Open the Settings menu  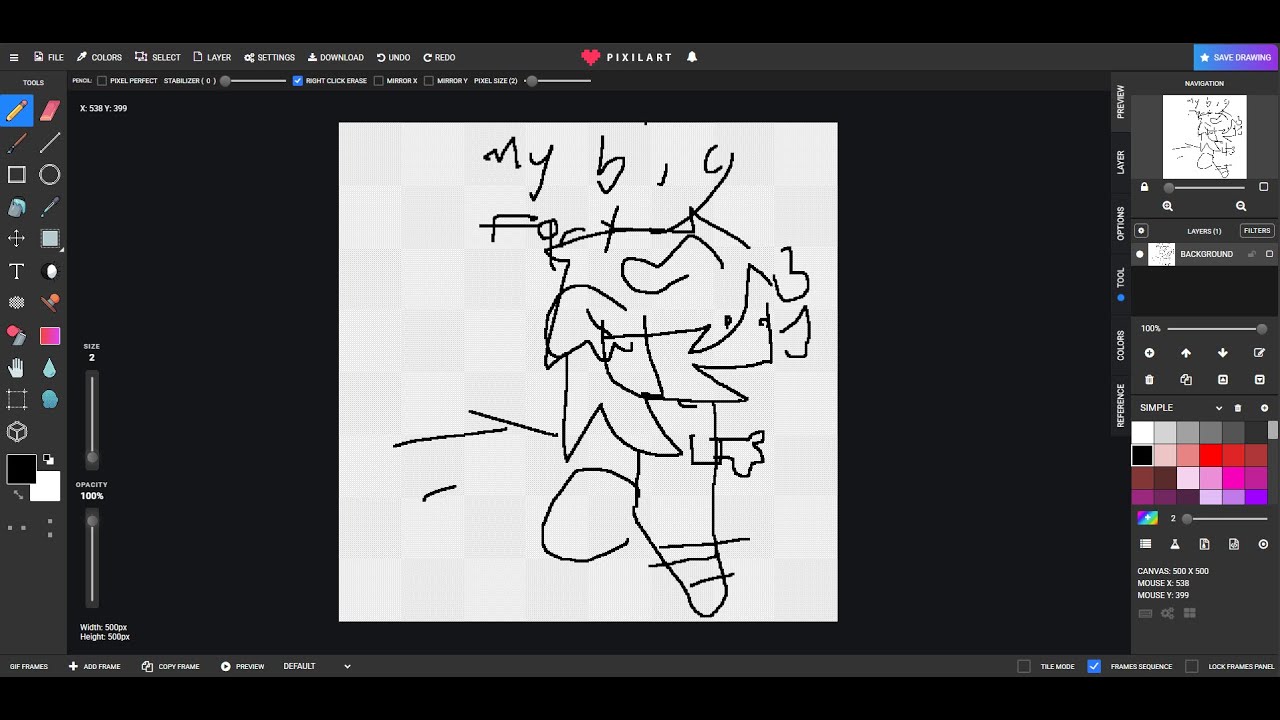coord(269,57)
